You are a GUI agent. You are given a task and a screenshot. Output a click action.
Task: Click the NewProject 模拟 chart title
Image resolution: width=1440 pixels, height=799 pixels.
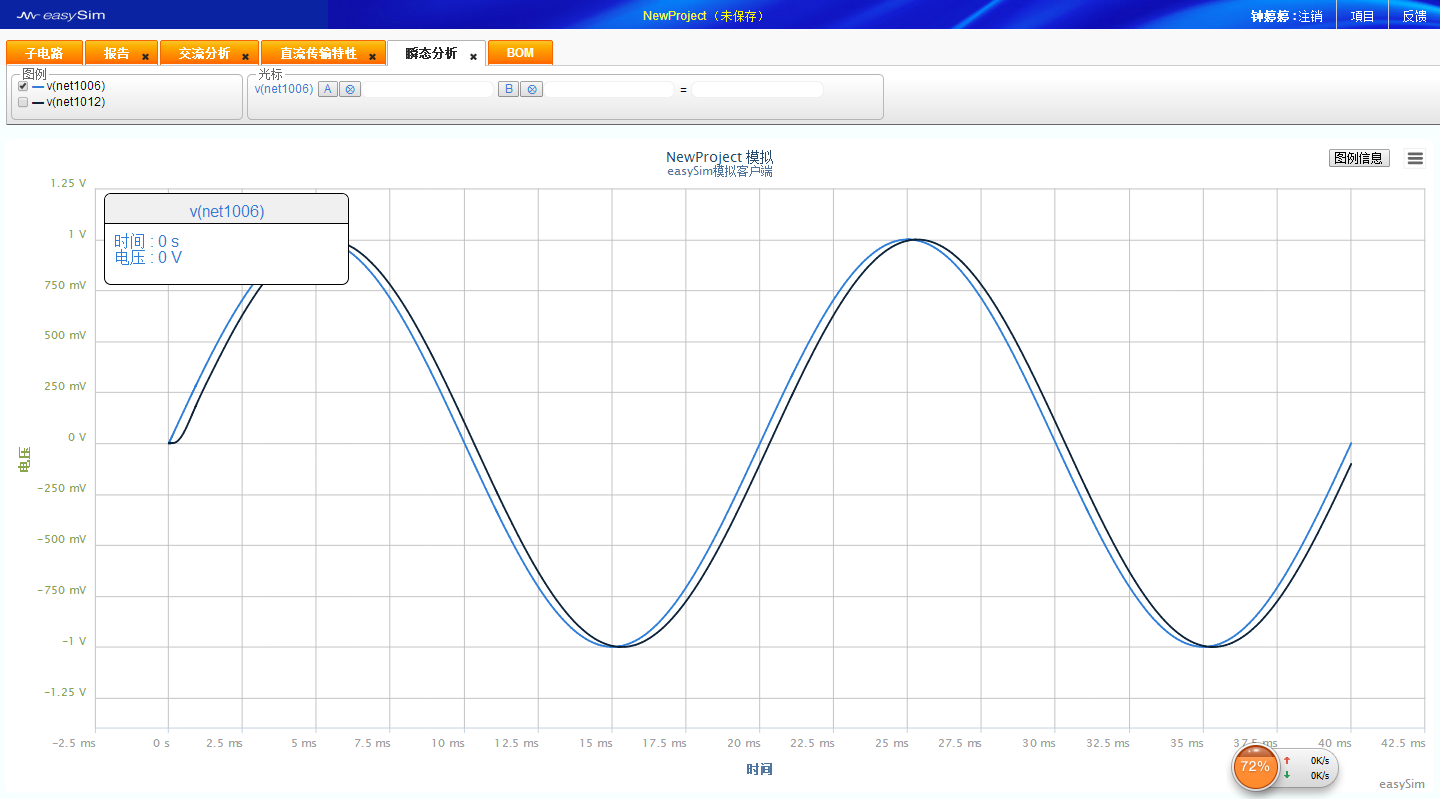(x=719, y=157)
